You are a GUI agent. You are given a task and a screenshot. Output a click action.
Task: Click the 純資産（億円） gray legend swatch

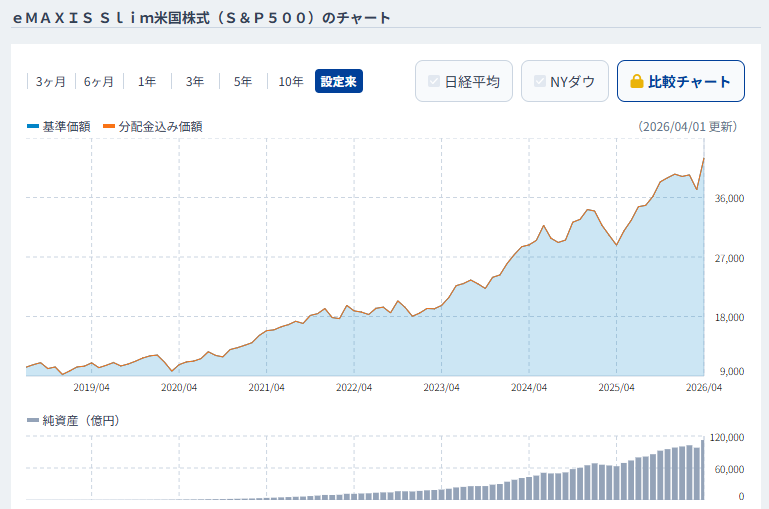pyautogui.click(x=33, y=420)
